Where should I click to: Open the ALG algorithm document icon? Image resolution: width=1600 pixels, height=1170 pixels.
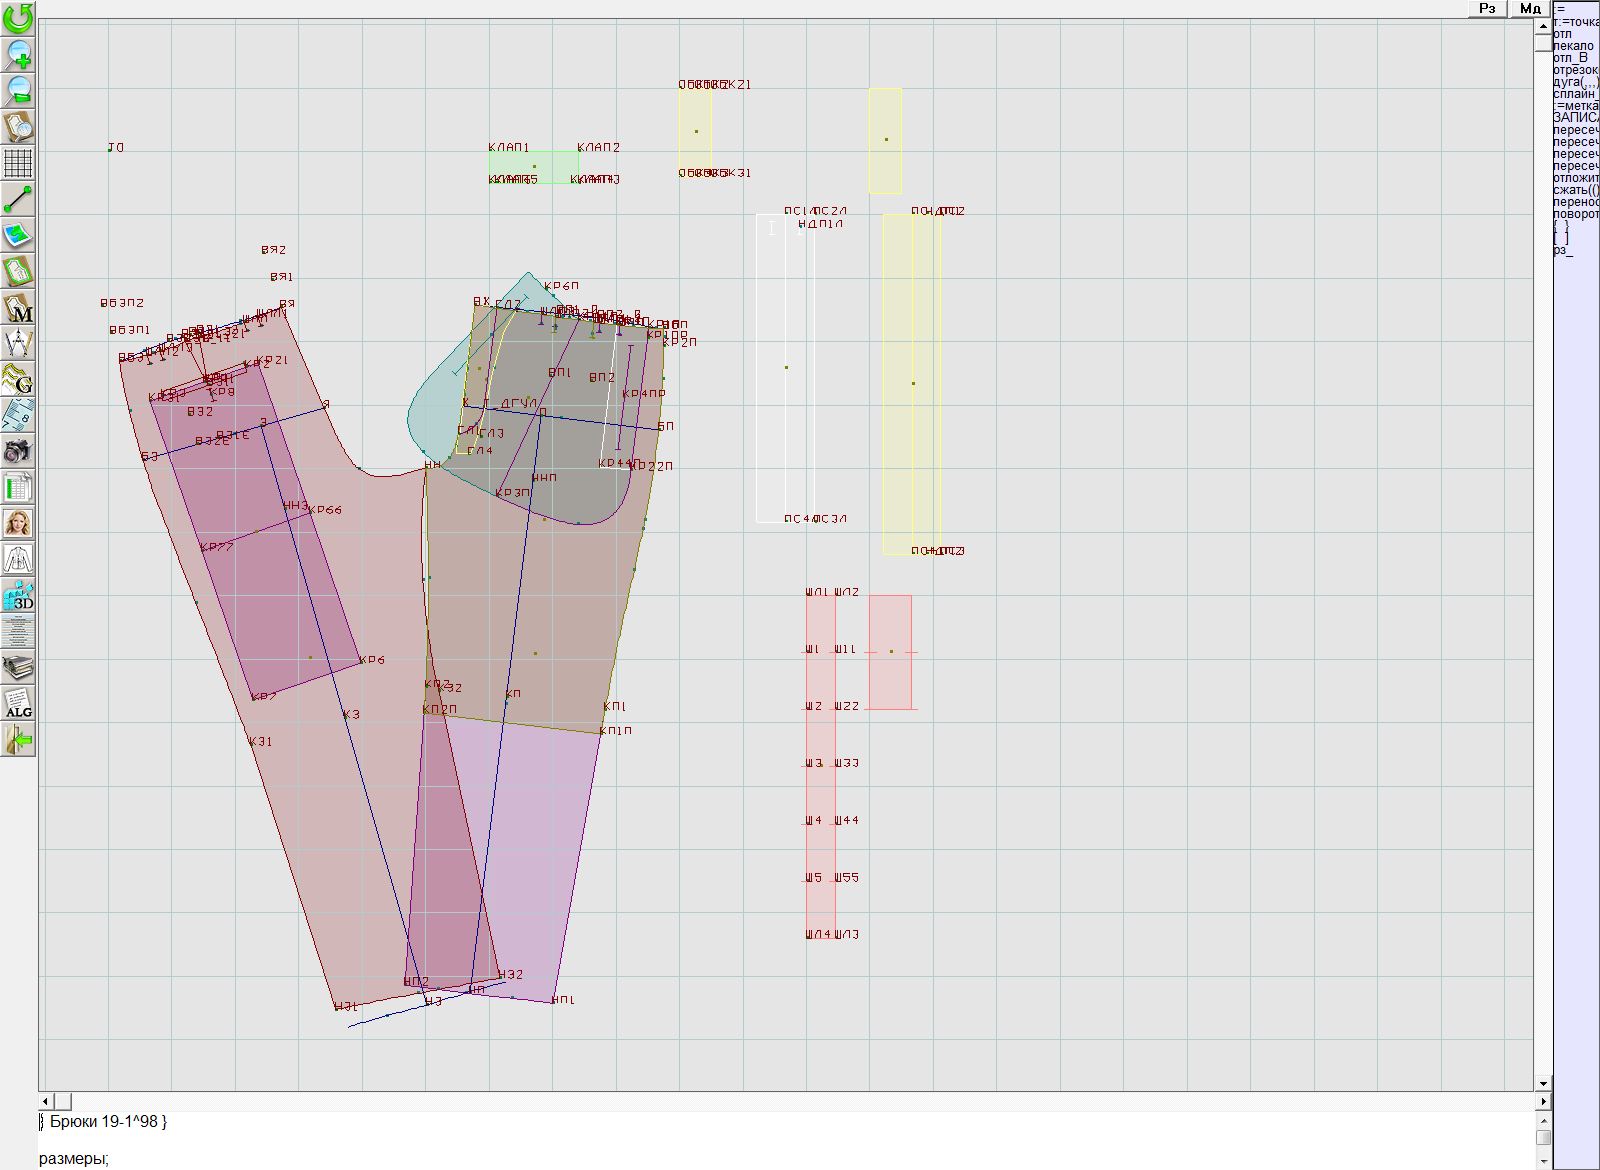click(x=18, y=704)
